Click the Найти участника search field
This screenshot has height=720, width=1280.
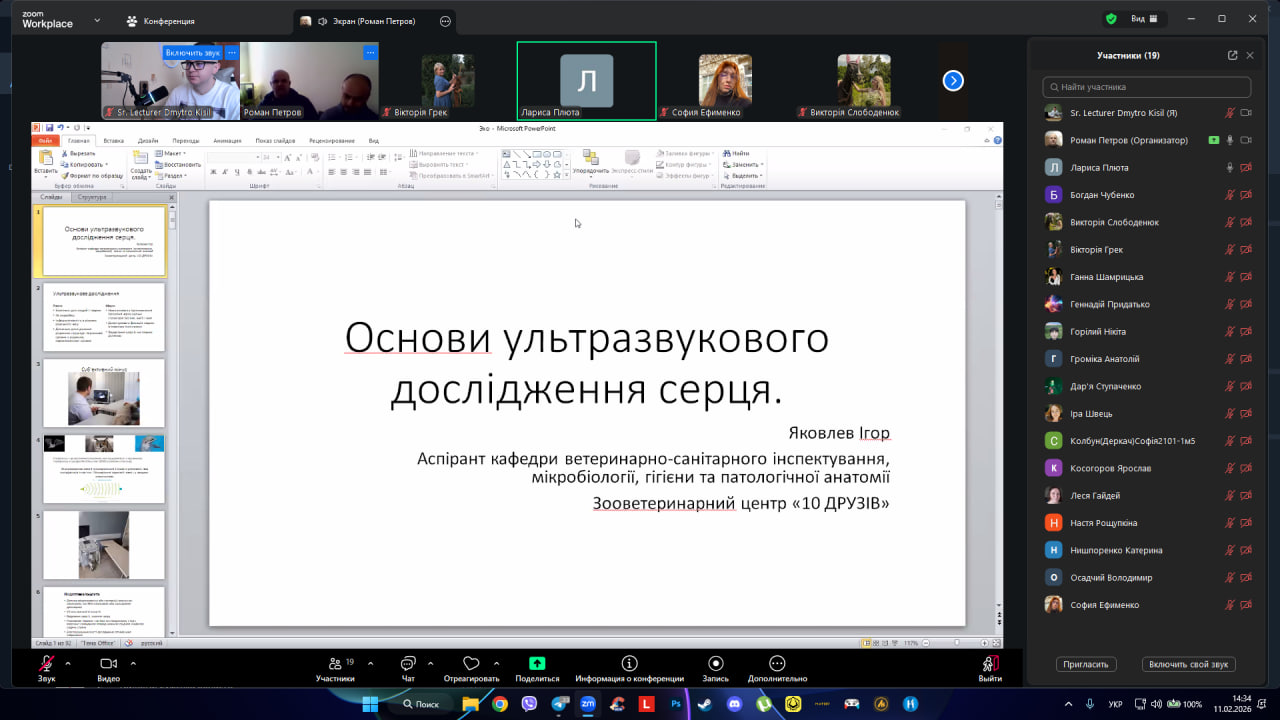tap(1146, 87)
